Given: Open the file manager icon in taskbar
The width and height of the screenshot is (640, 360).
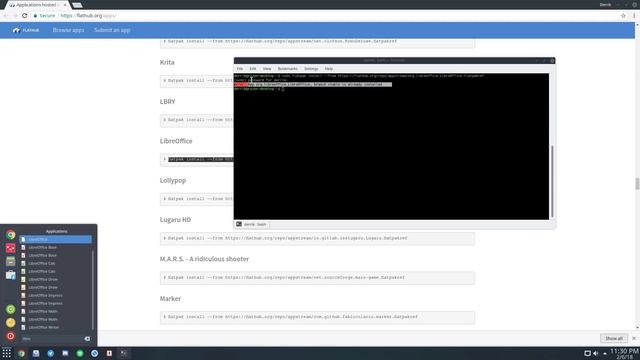Looking at the screenshot, I should (65, 353).
